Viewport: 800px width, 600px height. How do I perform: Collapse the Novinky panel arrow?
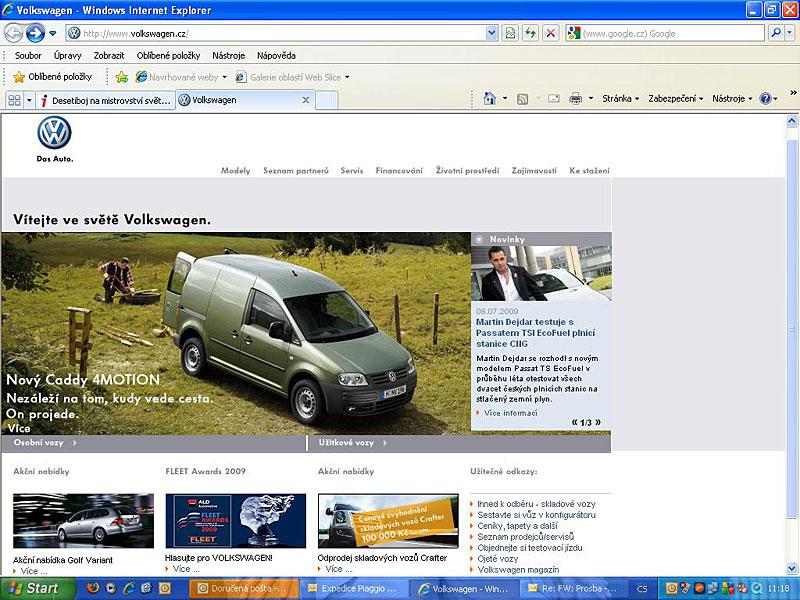[479, 239]
